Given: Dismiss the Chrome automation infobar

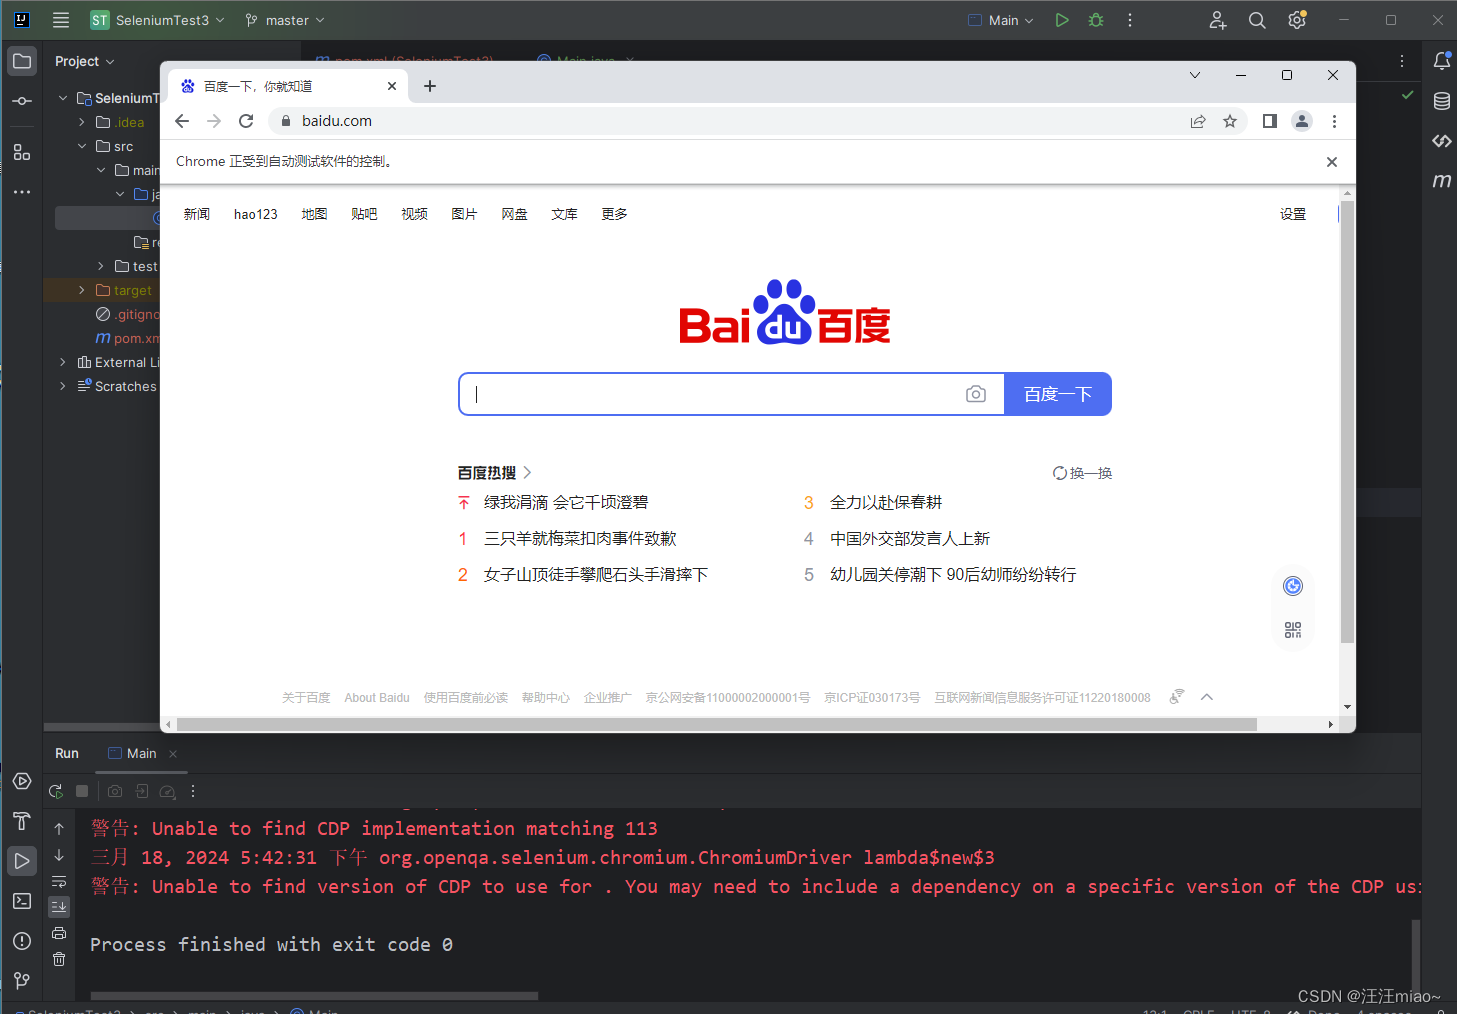Looking at the screenshot, I should click(x=1332, y=162).
